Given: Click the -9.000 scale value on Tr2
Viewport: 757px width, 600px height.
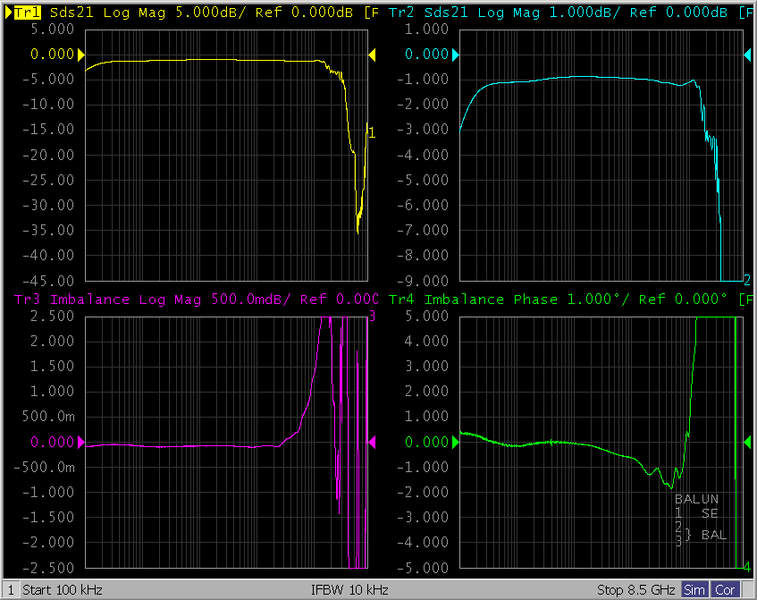Looking at the screenshot, I should click(x=423, y=280).
